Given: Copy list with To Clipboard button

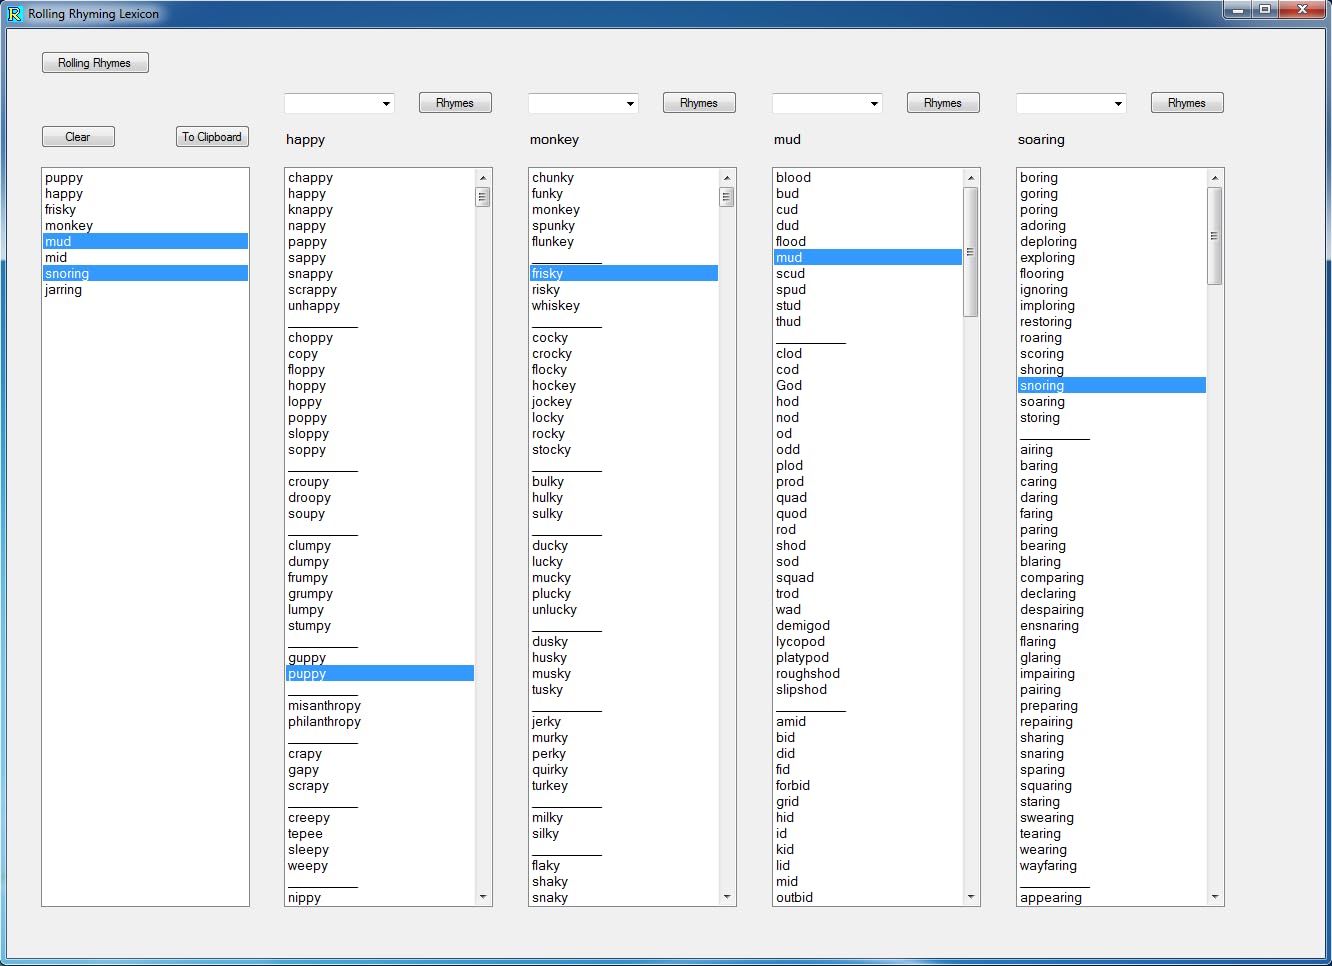Looking at the screenshot, I should point(212,137).
